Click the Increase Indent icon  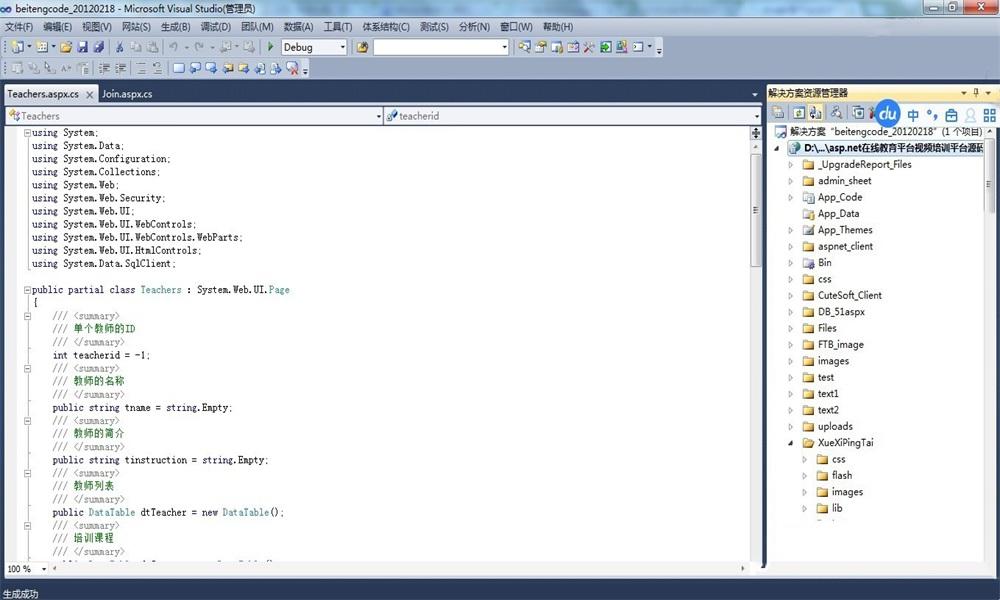click(x=121, y=68)
